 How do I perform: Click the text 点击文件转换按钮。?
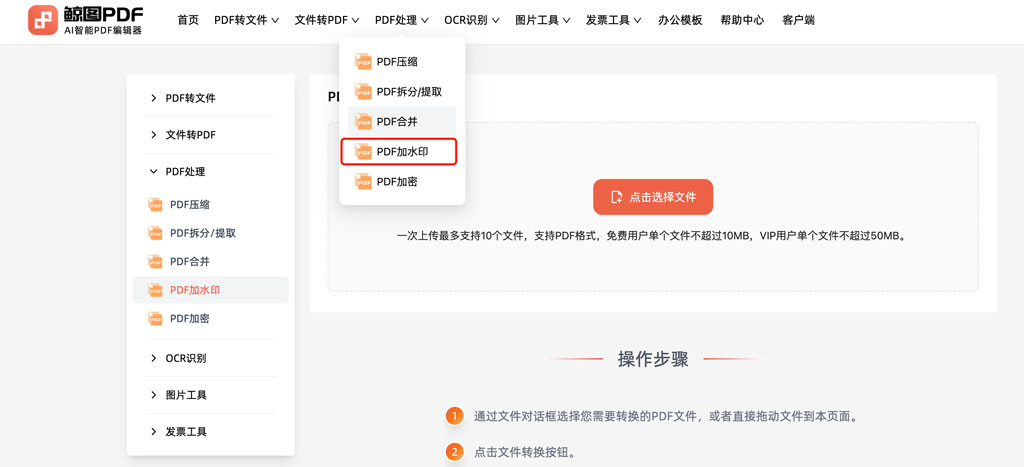coord(525,452)
